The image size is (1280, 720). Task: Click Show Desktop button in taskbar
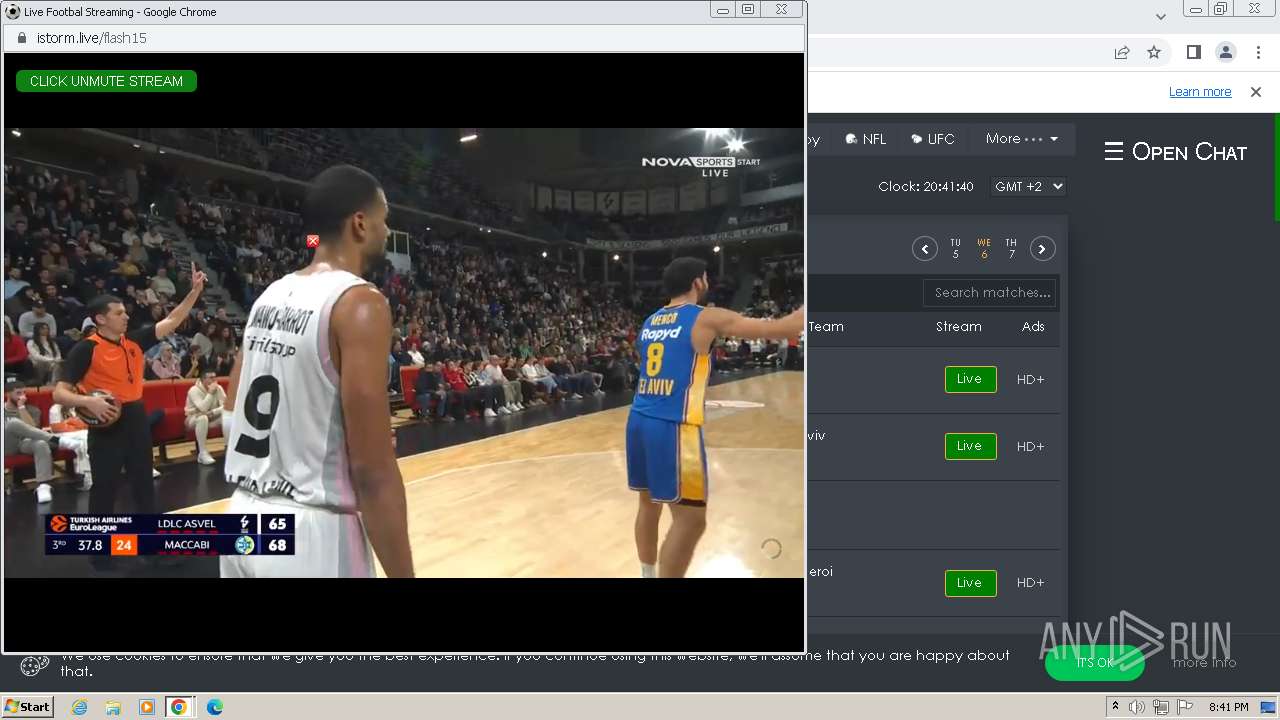point(1268,707)
